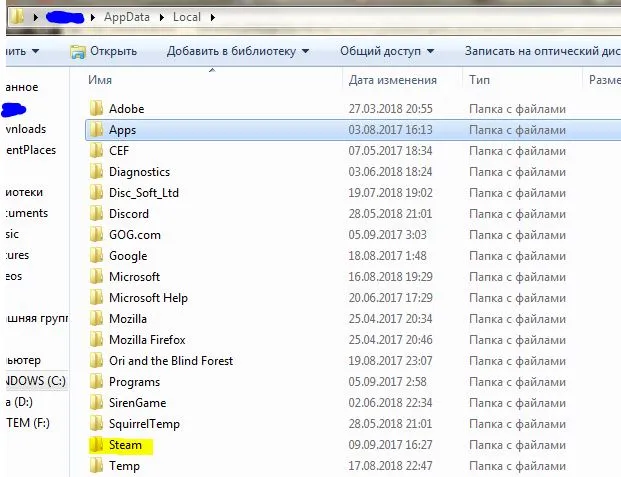The width and height of the screenshot is (621, 477).
Task: Click the Steam folder icon
Action: pyautogui.click(x=96, y=445)
